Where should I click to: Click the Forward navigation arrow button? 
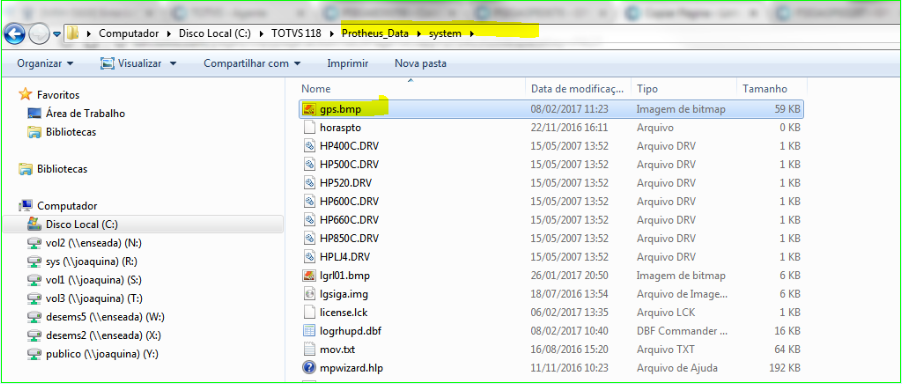point(39,34)
